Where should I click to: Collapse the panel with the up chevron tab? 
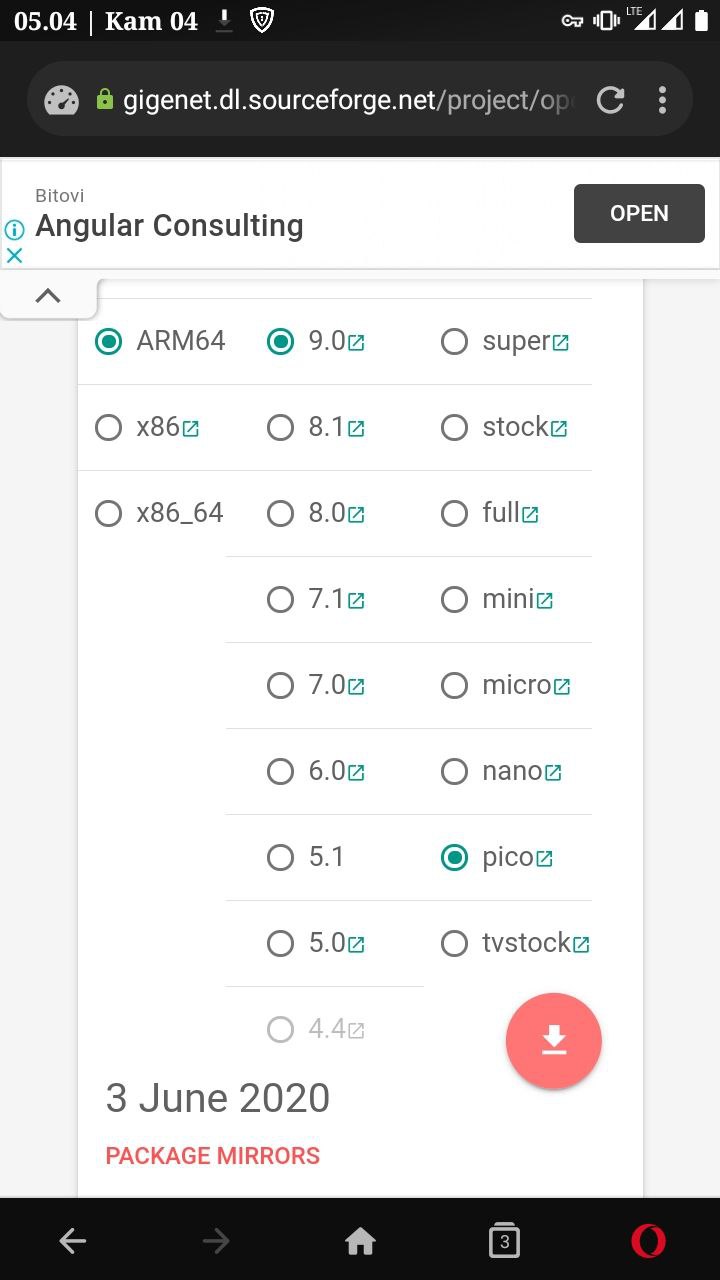(x=48, y=296)
